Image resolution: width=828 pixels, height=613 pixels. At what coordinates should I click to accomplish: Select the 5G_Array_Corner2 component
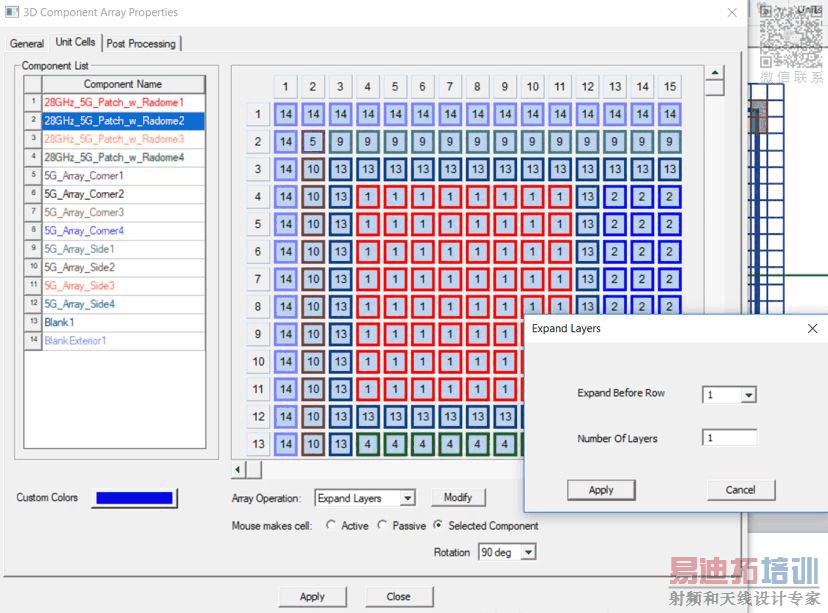click(x=123, y=194)
